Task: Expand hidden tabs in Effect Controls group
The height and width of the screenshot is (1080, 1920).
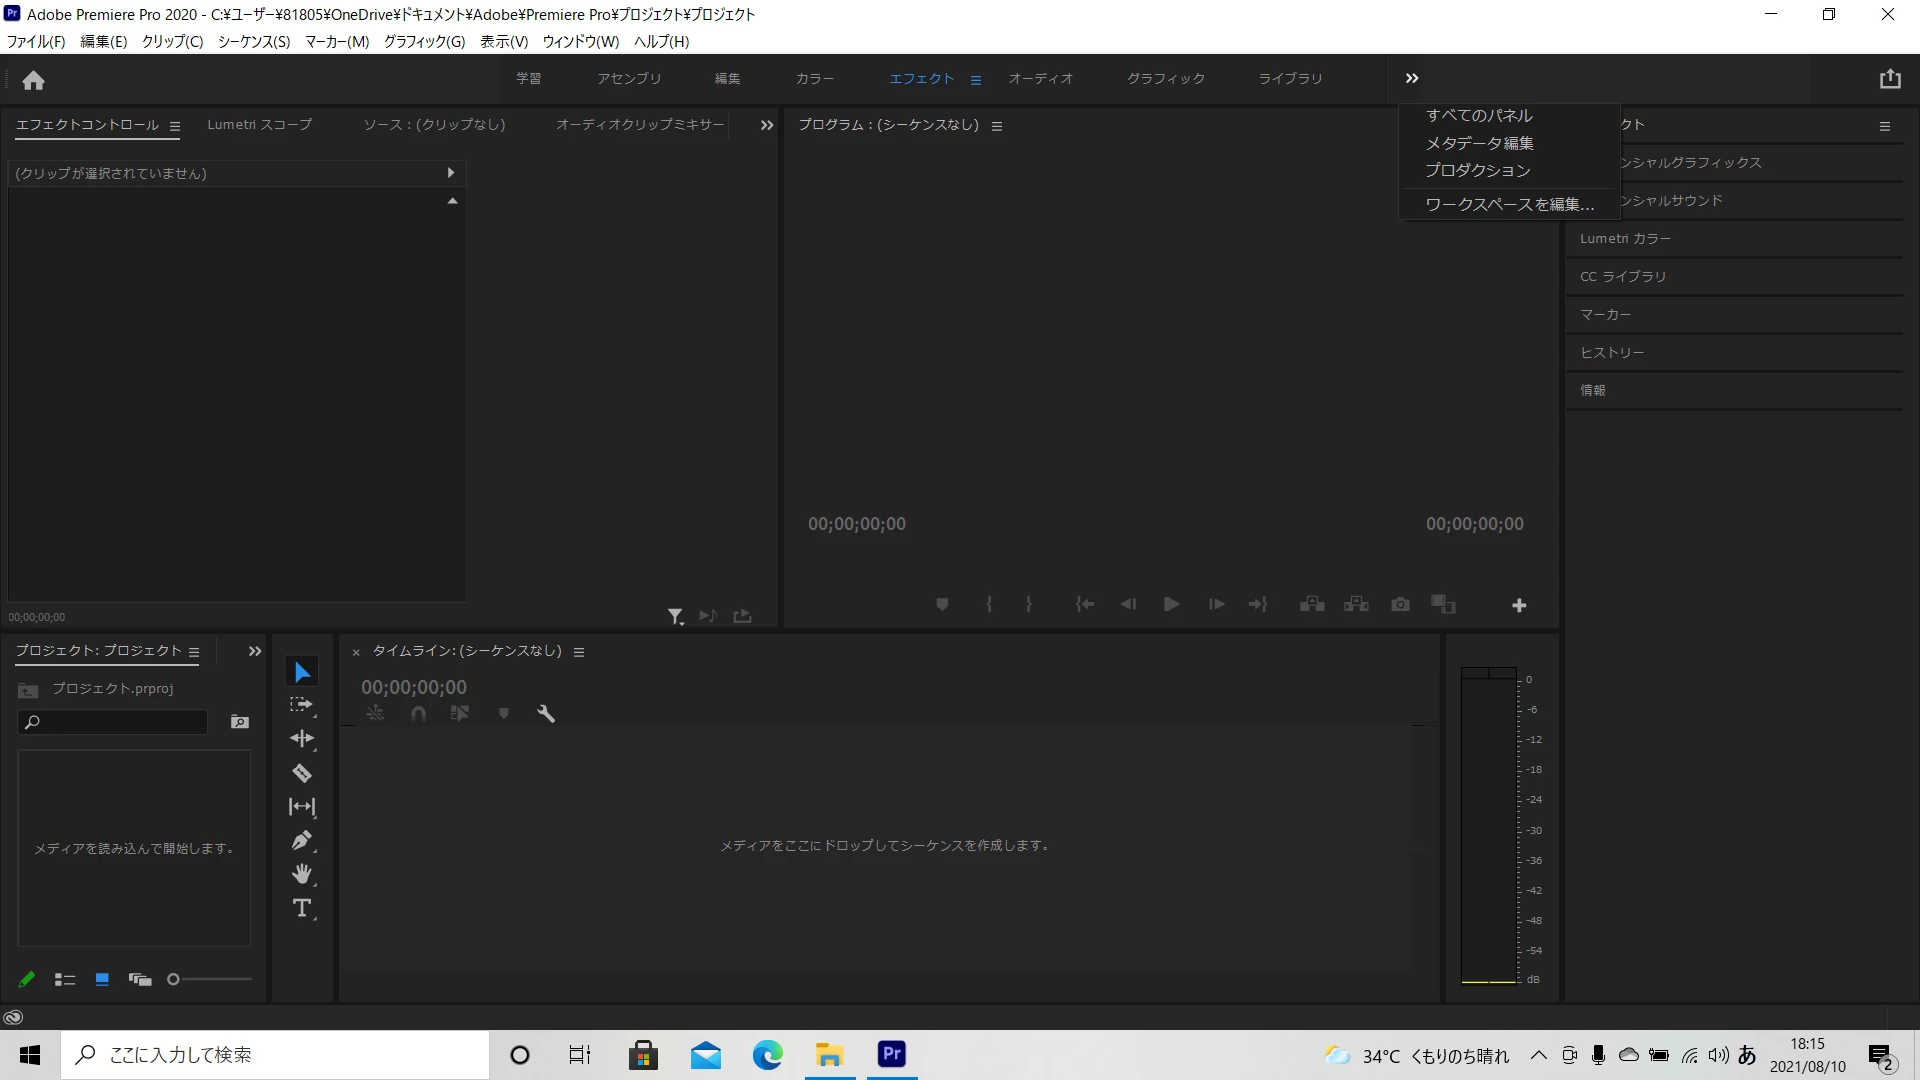Action: (766, 125)
